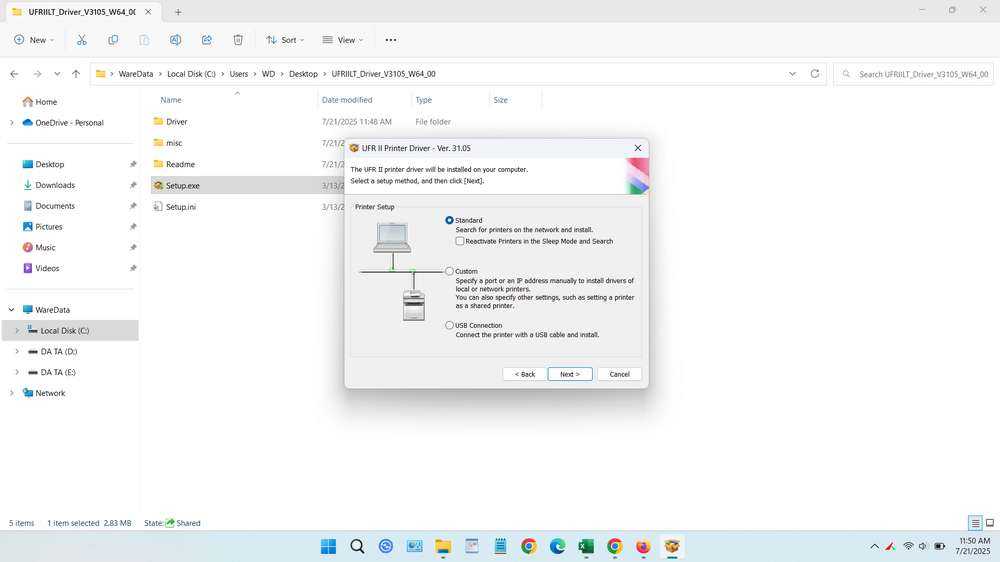Close the UFR II Printer Driver dialog
The height and width of the screenshot is (562, 1000).
[x=638, y=148]
